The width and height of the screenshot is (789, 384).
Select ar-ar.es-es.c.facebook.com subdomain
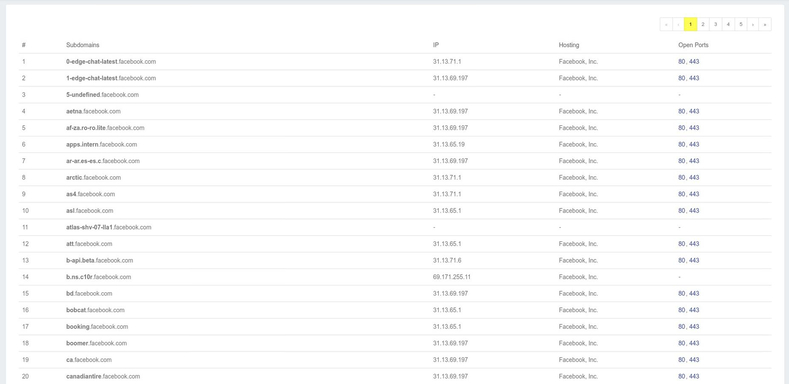pos(103,161)
